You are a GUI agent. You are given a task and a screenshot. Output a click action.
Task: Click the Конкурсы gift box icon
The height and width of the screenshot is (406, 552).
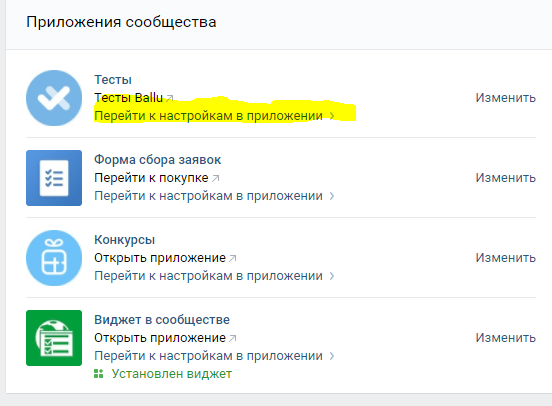click(54, 258)
